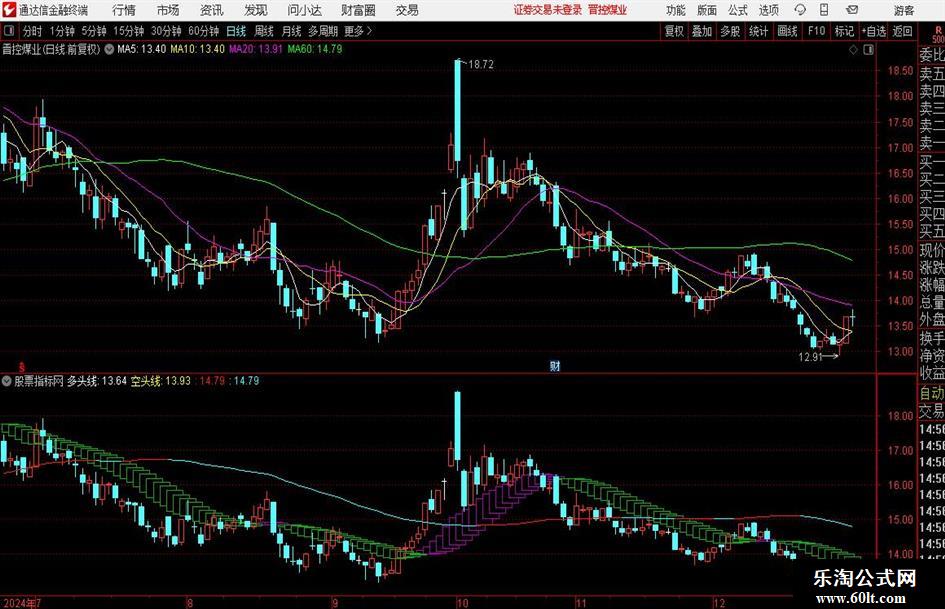This screenshot has width=945, height=609.
Task: Click the 空头线: 13.93 indicator label
Action: point(160,381)
